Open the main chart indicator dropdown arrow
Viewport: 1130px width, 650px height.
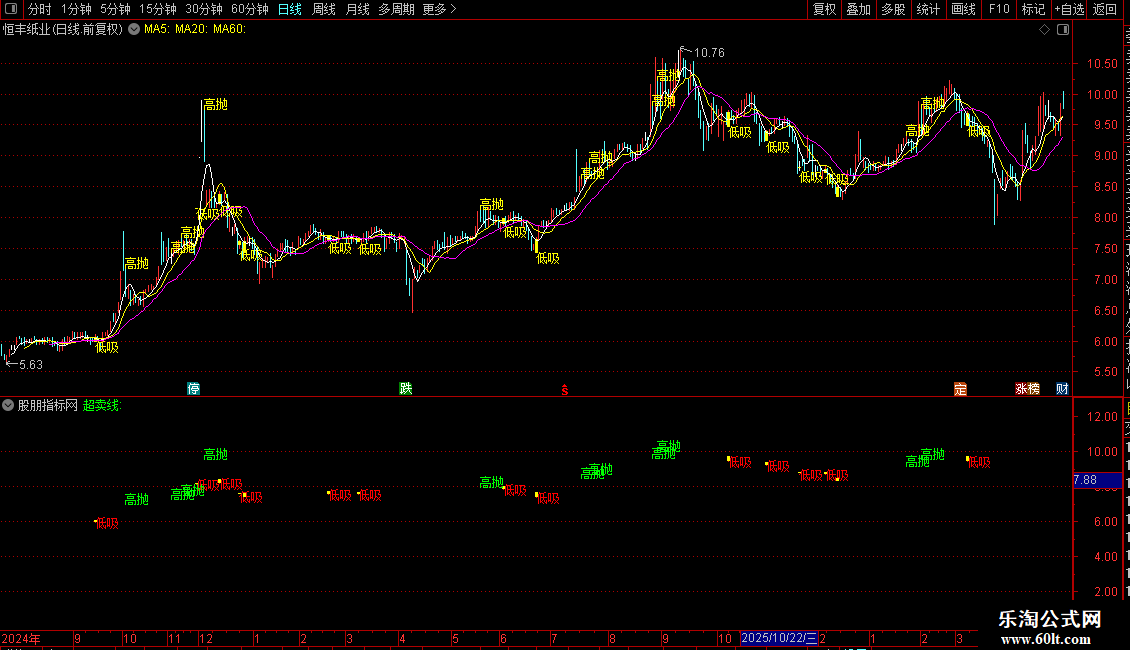[134, 30]
